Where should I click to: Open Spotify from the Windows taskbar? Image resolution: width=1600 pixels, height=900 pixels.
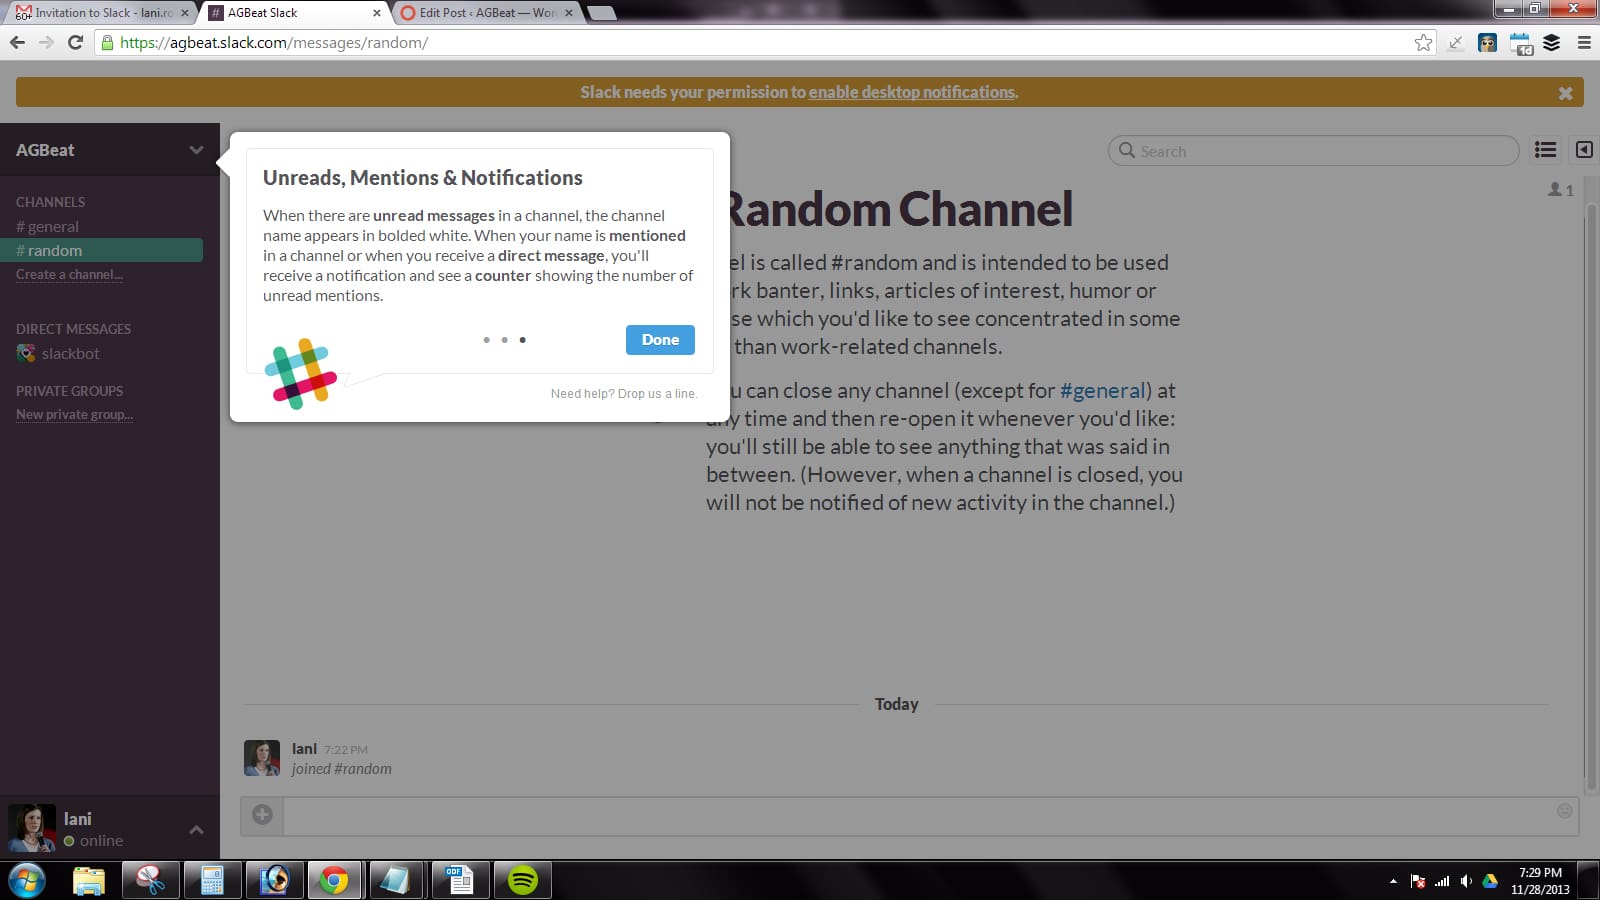click(x=523, y=880)
